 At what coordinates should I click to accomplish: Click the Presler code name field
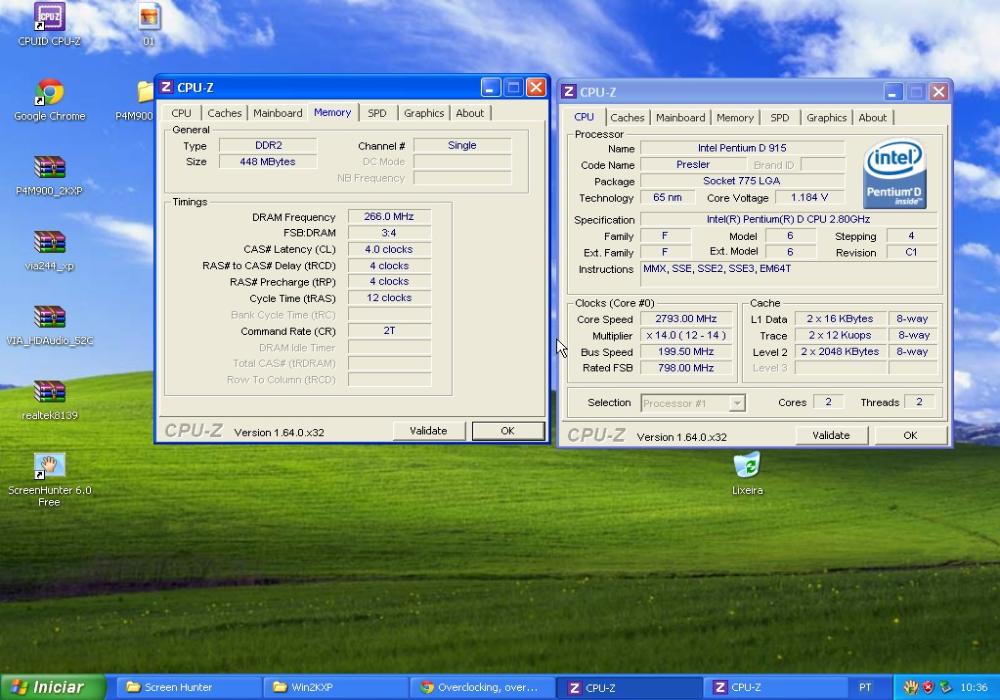693,164
